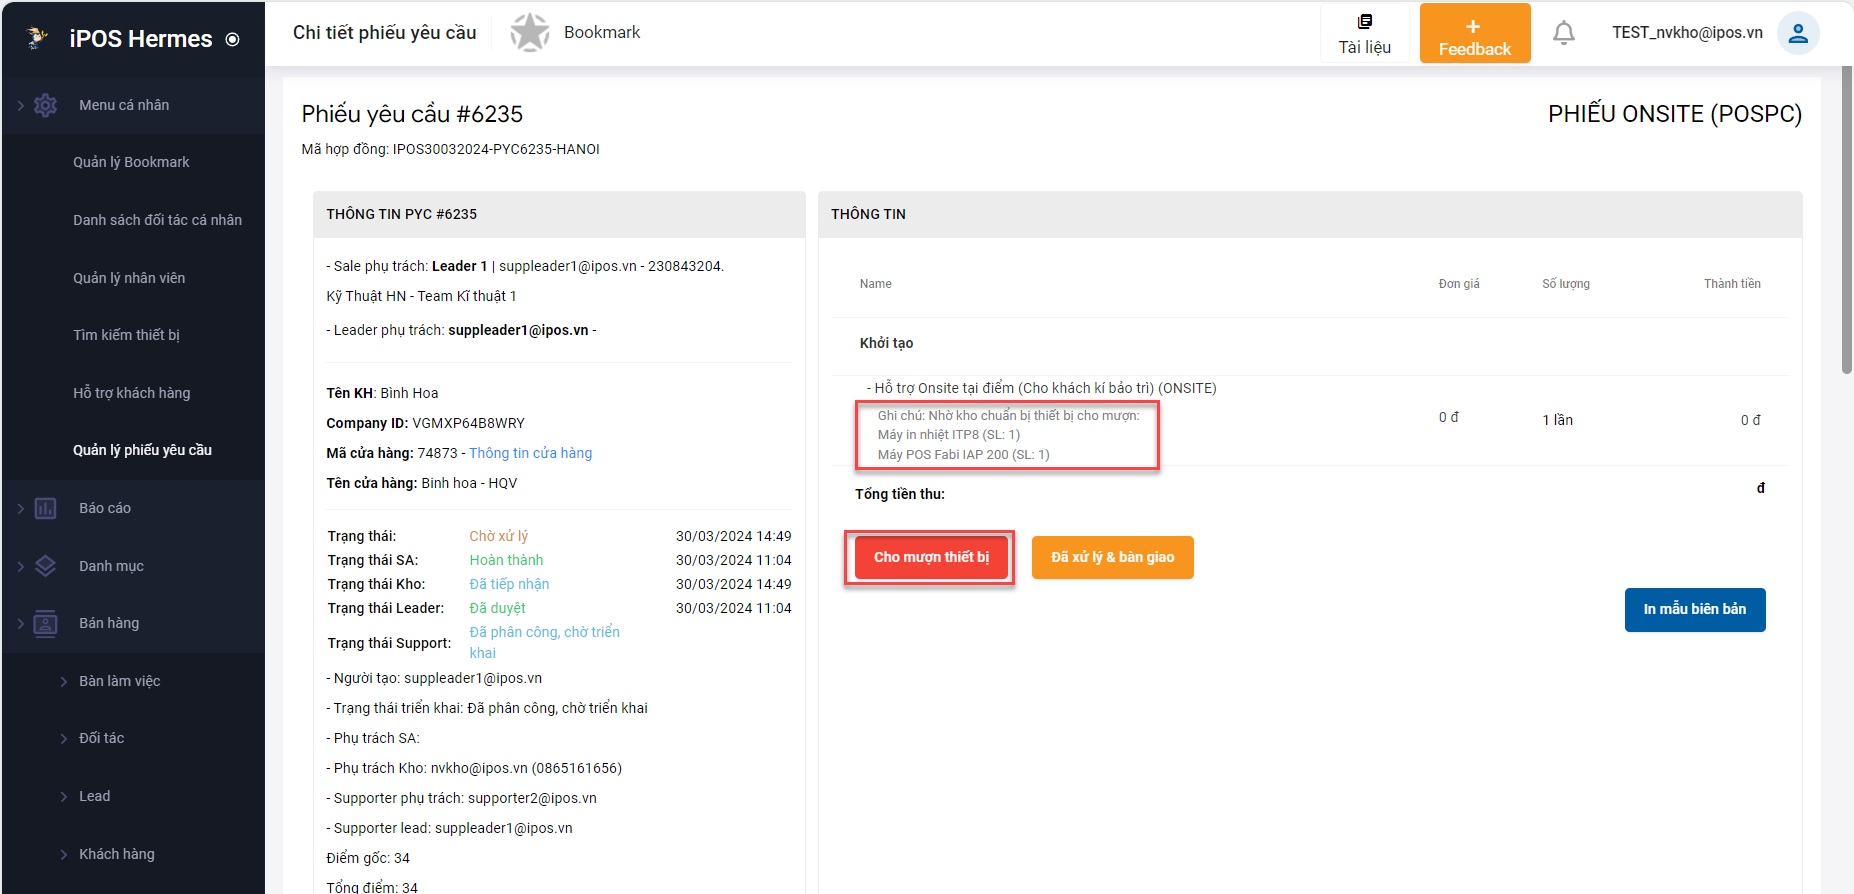Click Đã xử lý & bàn giao button
Viewport: 1854px width, 894px height.
click(1112, 557)
